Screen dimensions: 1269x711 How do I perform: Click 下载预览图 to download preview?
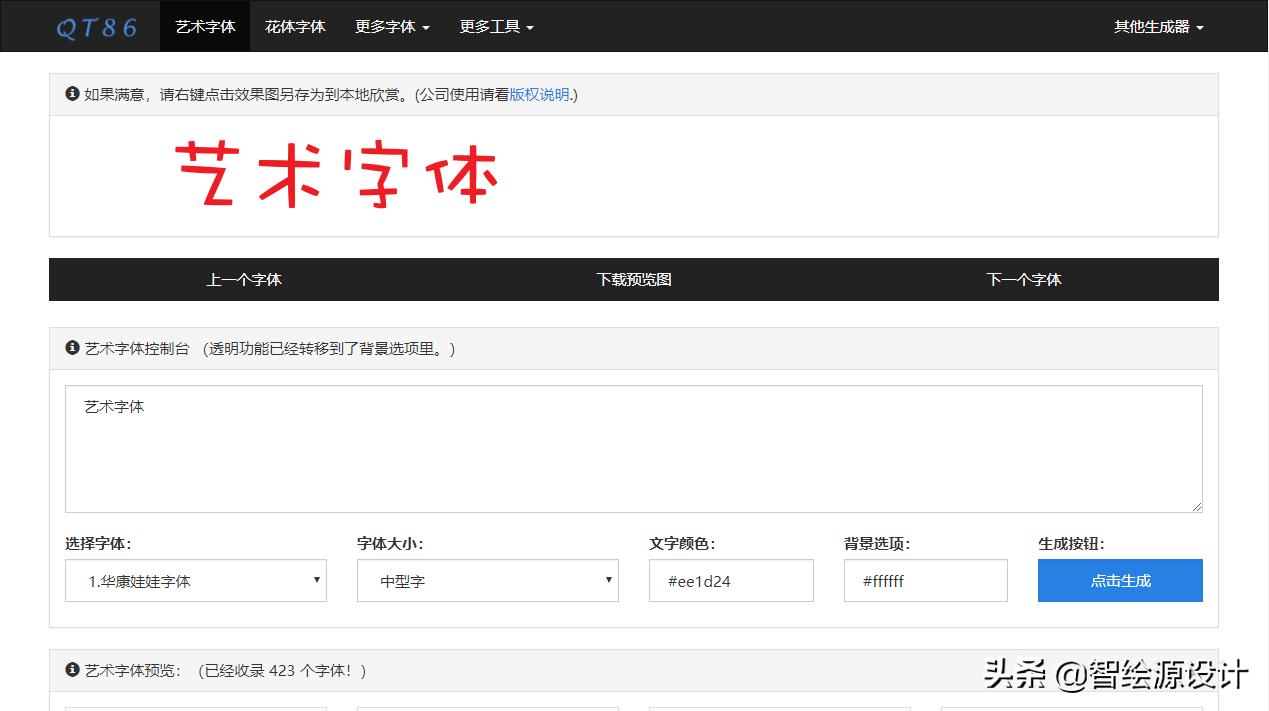[632, 280]
